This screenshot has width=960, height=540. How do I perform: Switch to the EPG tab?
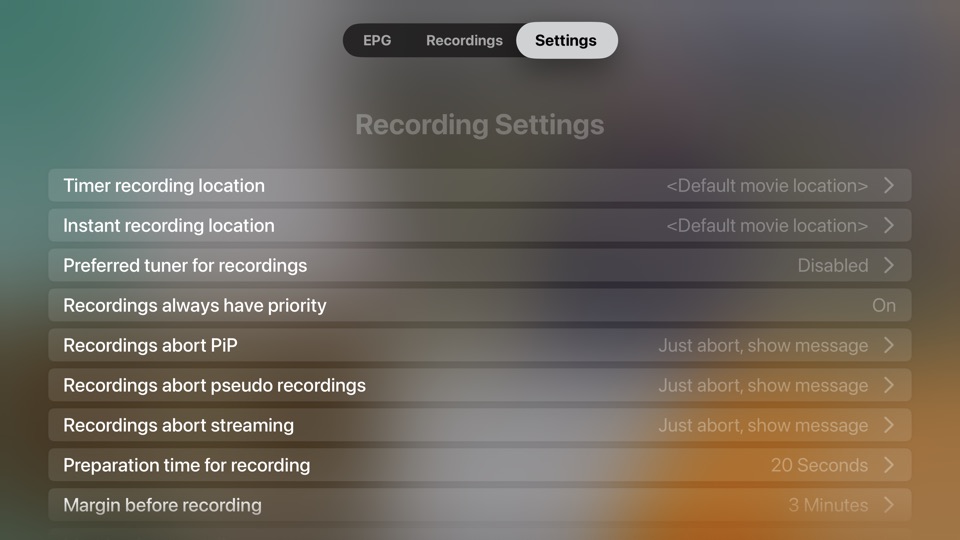coord(377,40)
